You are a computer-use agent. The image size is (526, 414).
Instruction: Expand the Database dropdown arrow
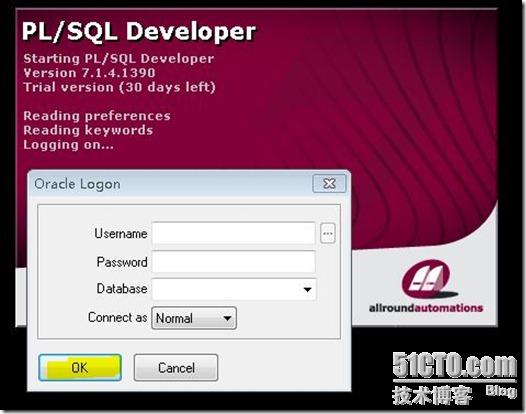pos(307,290)
